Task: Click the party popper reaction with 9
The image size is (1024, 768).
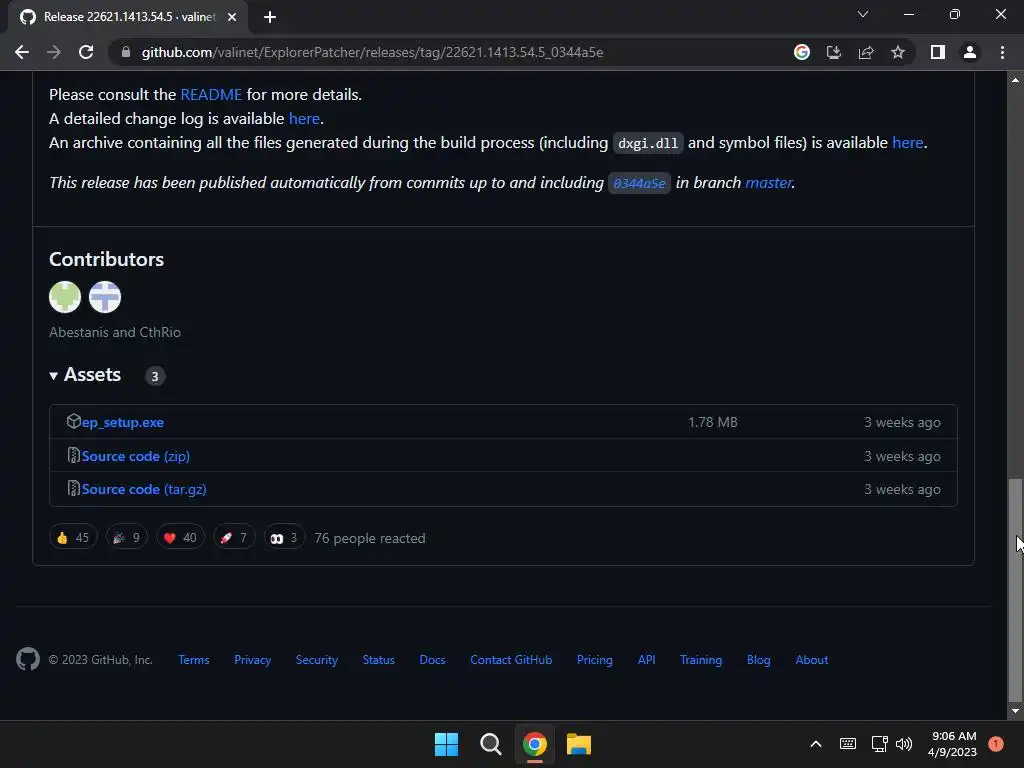Action: click(127, 538)
